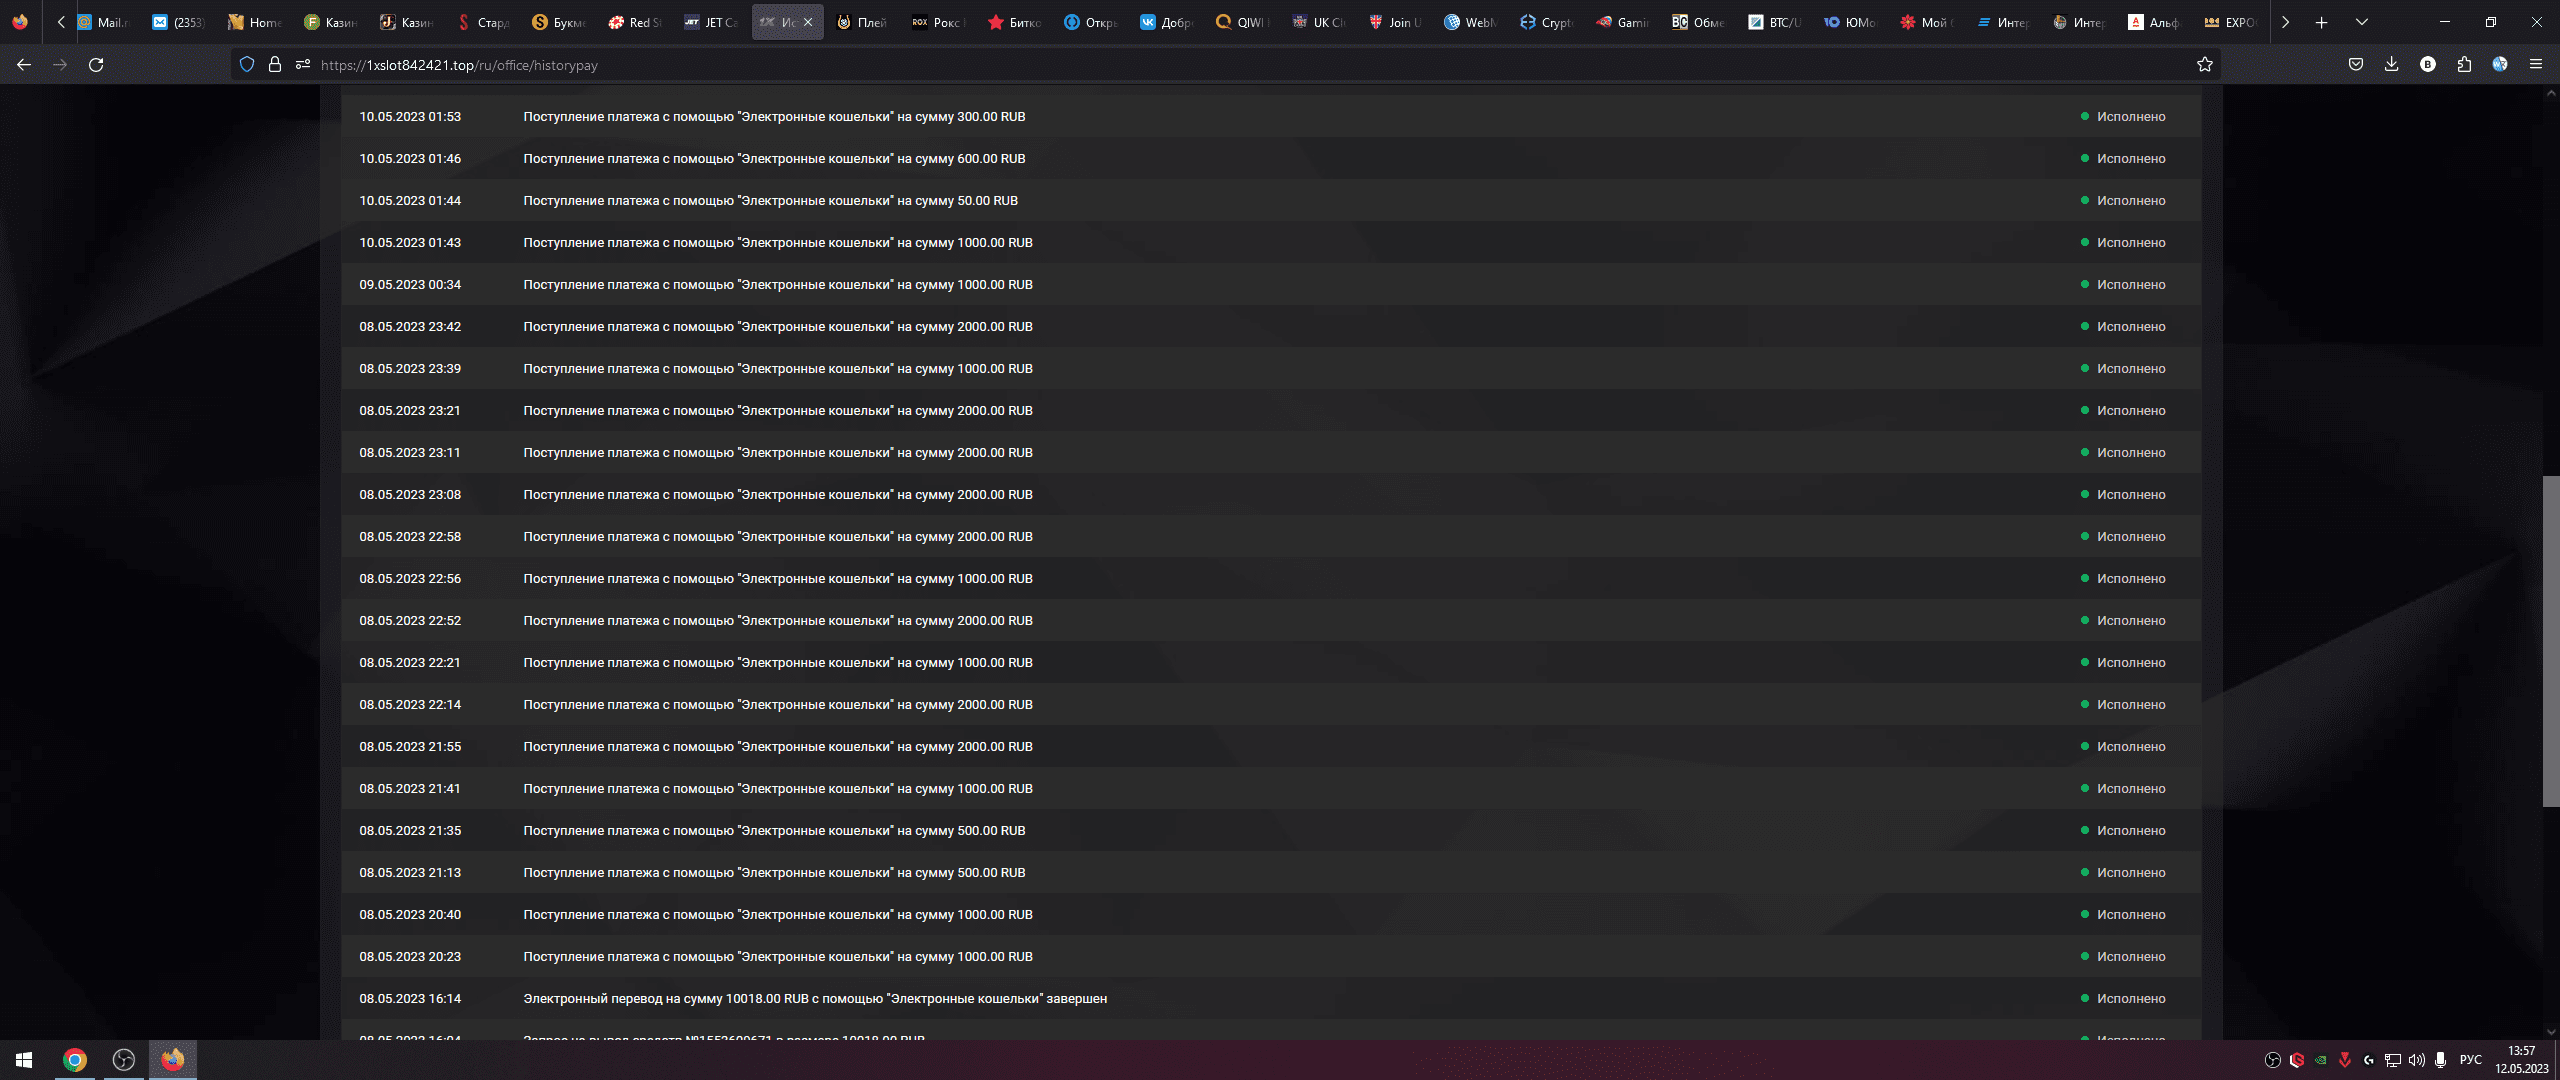Viewport: 2560px width, 1080px height.
Task: Switch to the QIWI tab
Action: pyautogui.click(x=1240, y=22)
